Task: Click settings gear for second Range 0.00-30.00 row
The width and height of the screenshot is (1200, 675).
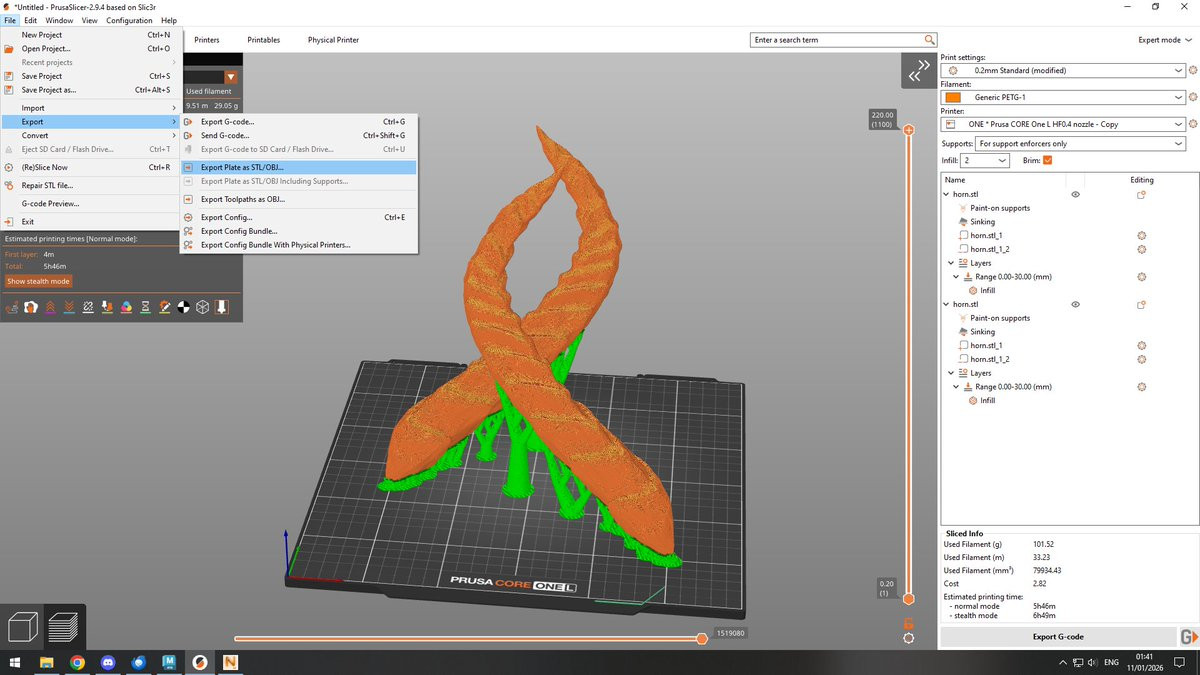Action: coord(1141,387)
